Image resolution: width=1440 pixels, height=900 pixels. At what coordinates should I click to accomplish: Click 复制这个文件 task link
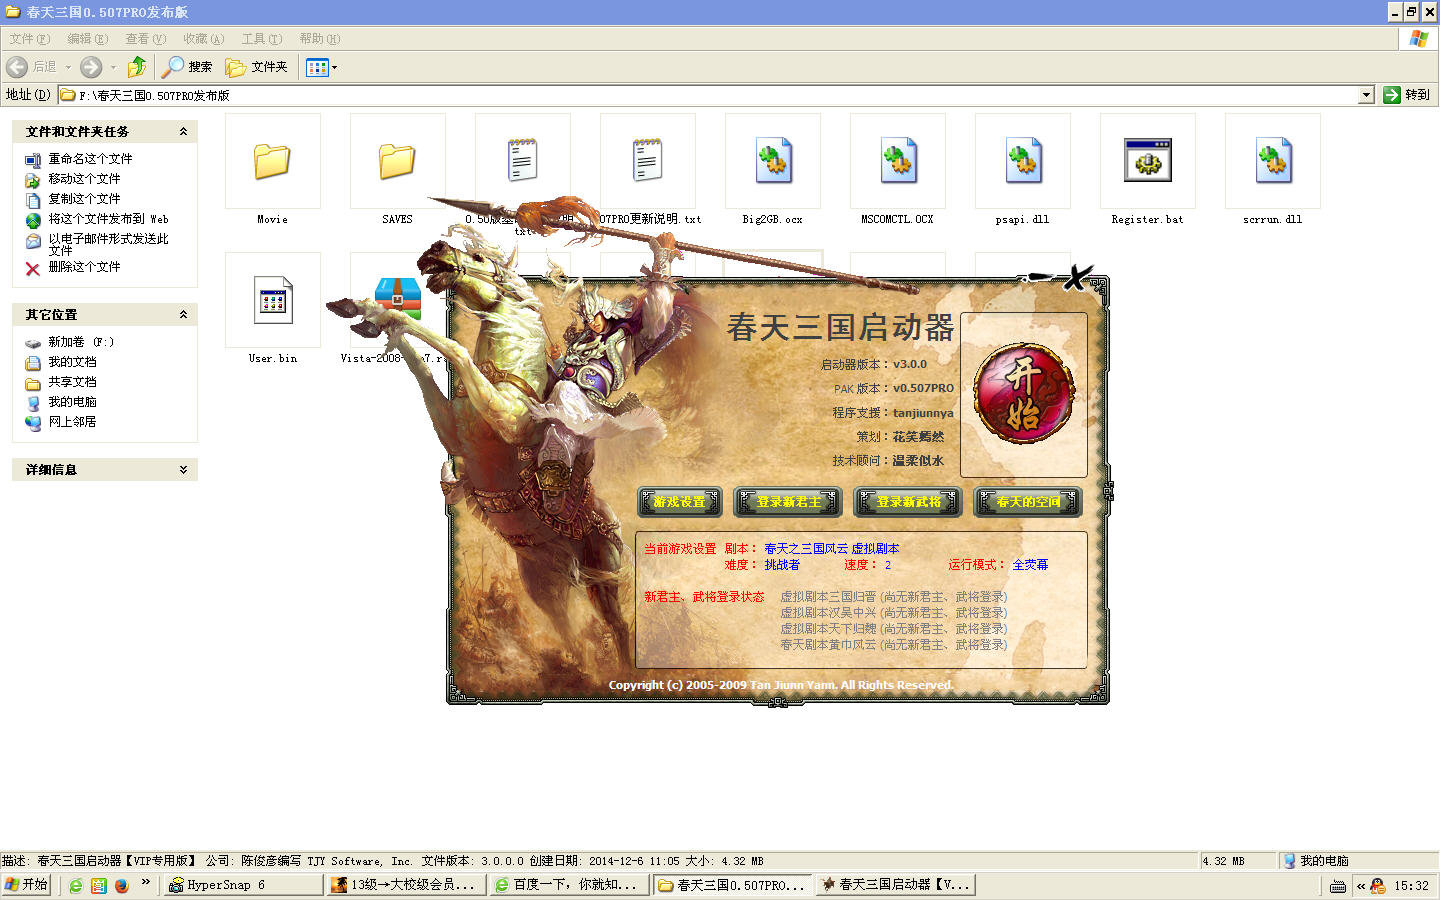84,199
